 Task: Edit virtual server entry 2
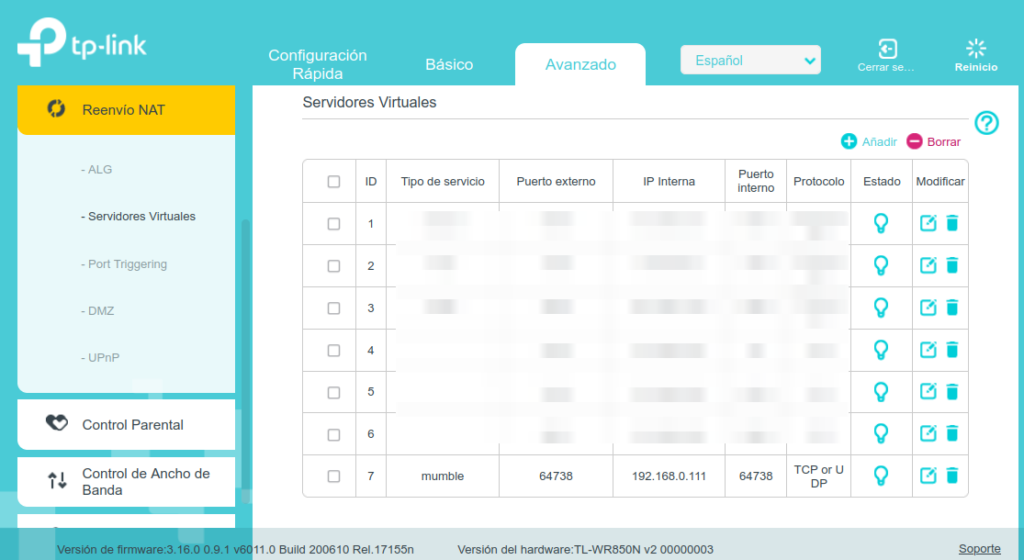(x=928, y=265)
